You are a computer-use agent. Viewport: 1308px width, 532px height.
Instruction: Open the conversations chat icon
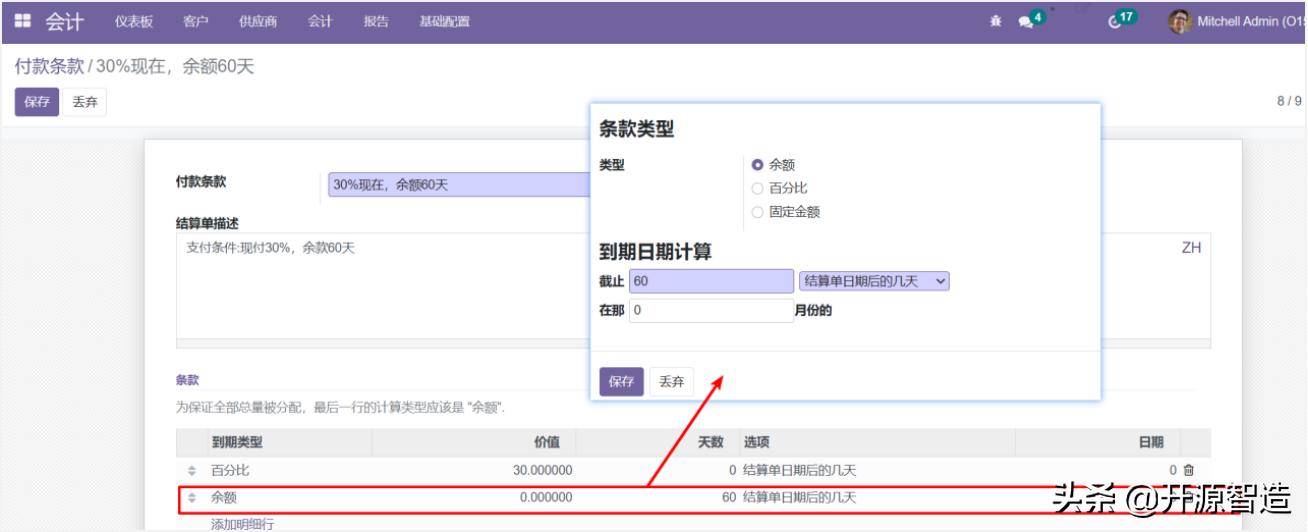click(1025, 22)
